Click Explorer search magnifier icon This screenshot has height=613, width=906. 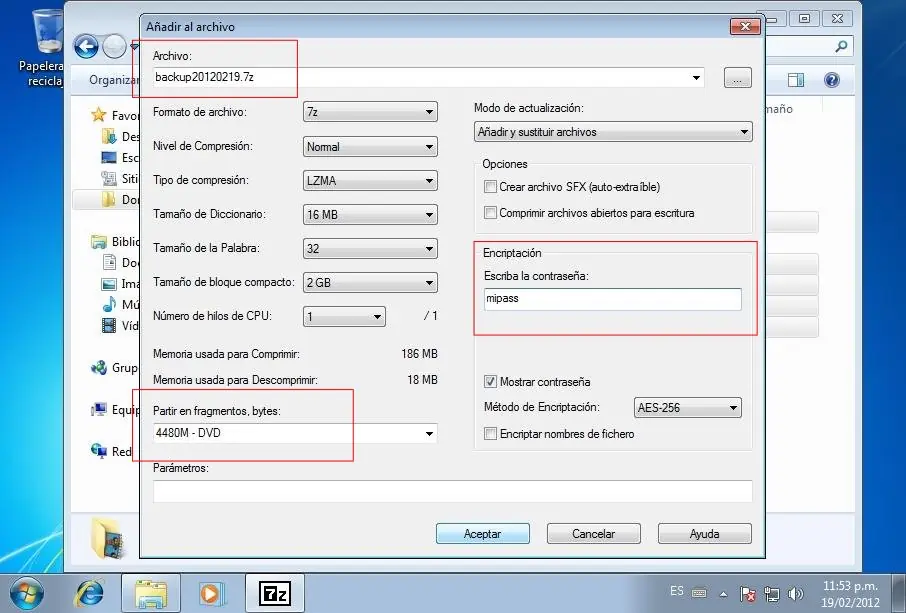(841, 46)
